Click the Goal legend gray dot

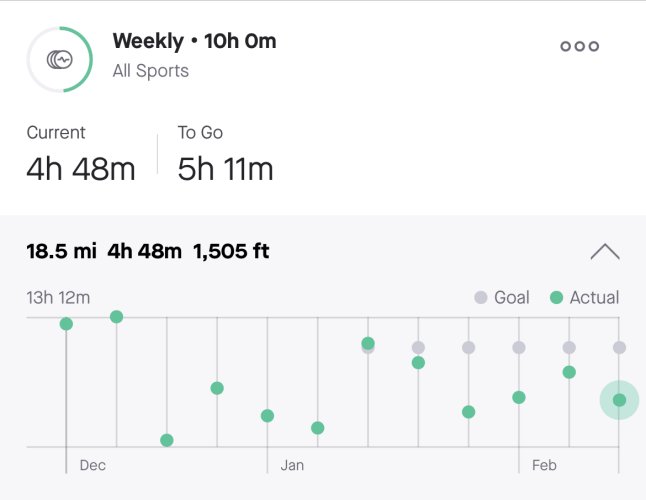pos(481,297)
